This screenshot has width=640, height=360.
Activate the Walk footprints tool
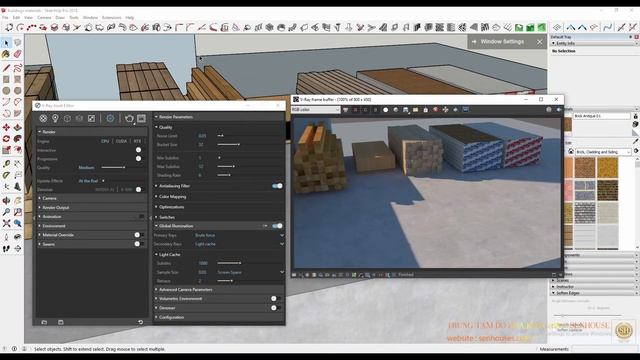pyautogui.click(x=6, y=248)
